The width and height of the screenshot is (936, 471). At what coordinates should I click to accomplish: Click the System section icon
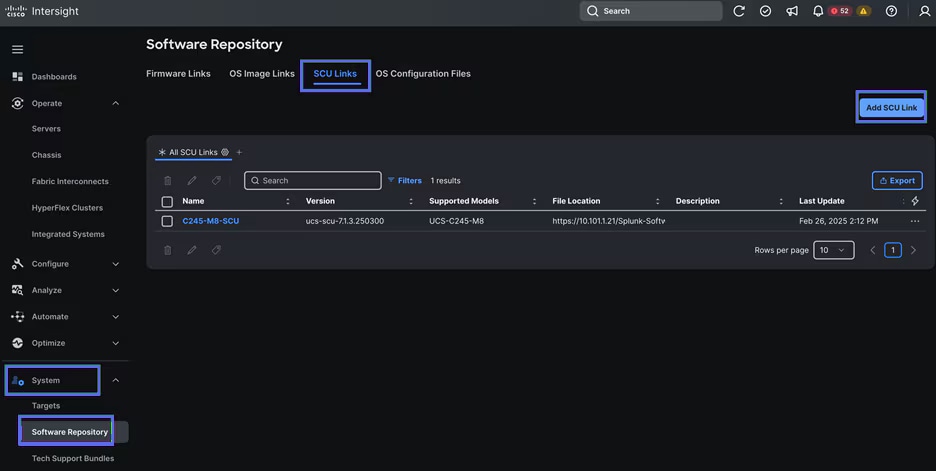[x=17, y=380]
